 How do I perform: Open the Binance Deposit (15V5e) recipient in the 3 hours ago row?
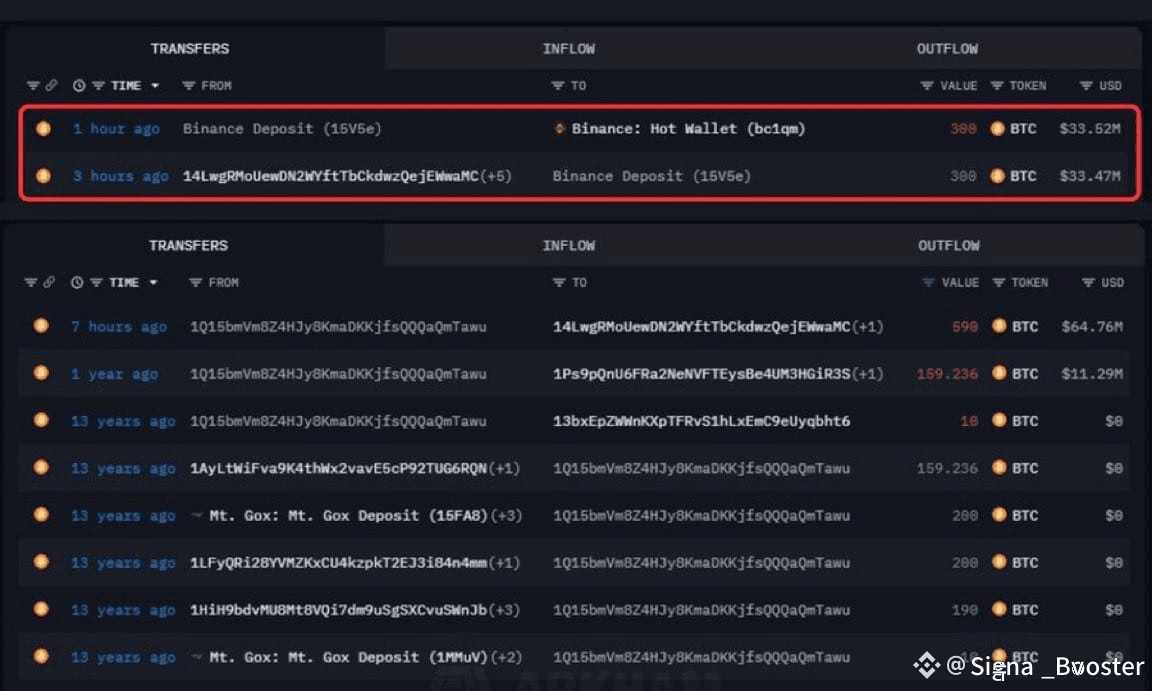(x=652, y=176)
